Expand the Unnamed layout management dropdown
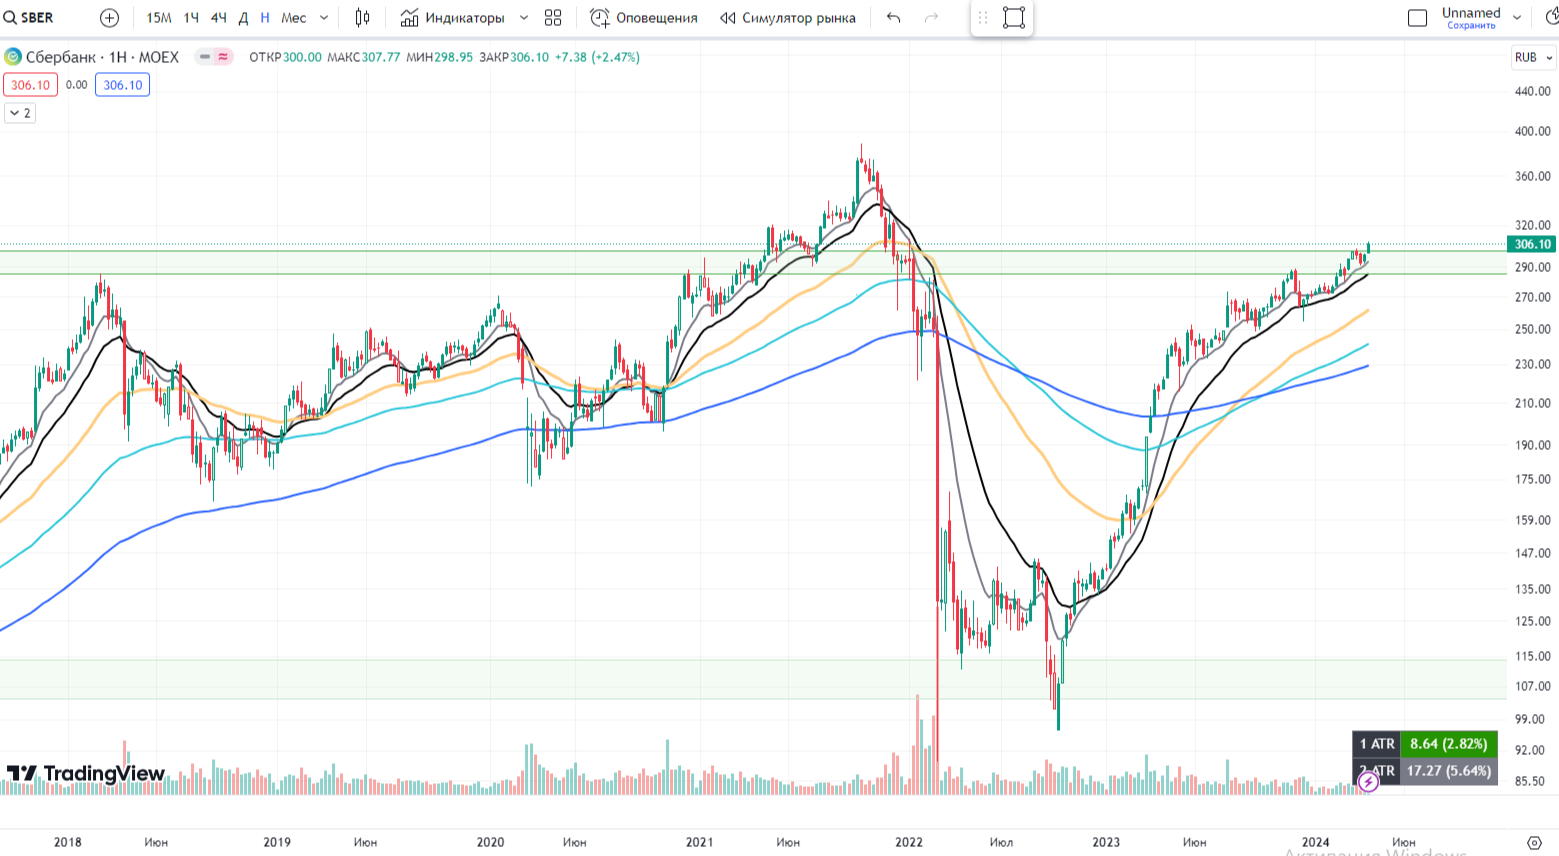This screenshot has height=856, width=1559. click(x=1517, y=18)
